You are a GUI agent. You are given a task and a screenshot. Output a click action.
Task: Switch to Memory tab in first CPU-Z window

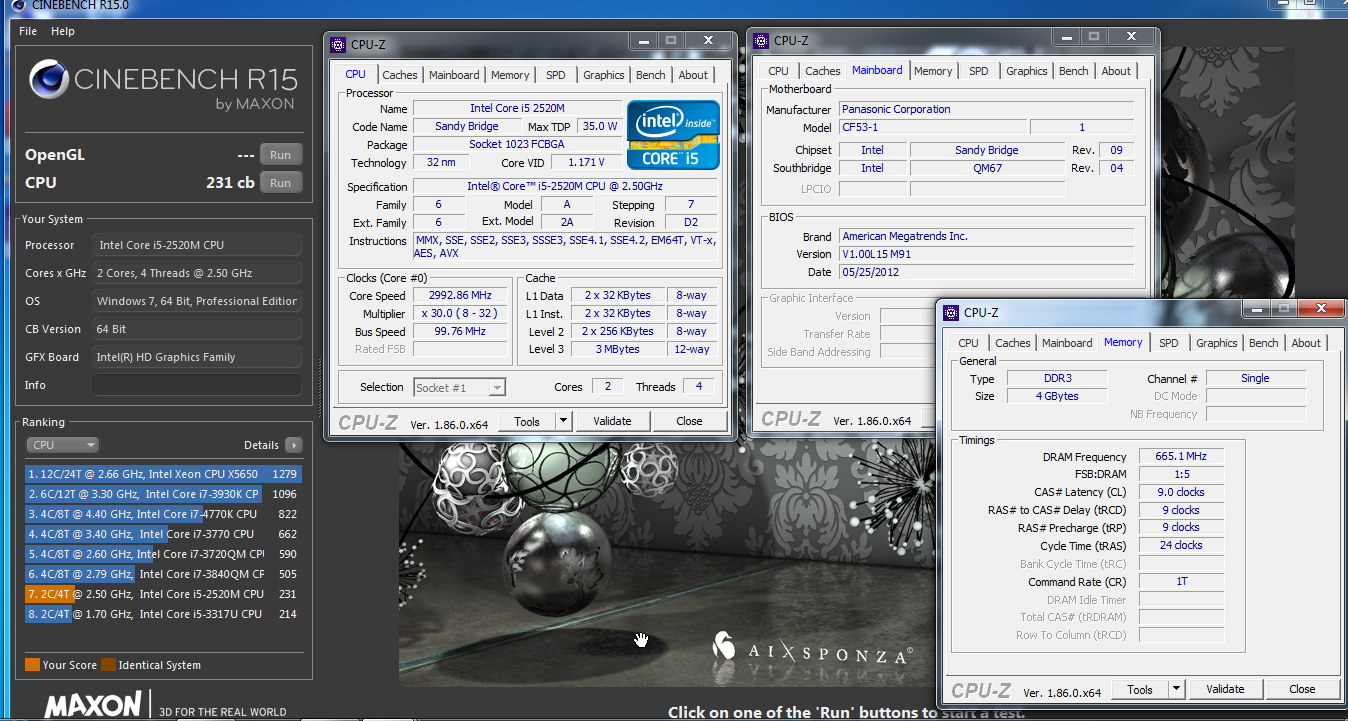point(510,75)
